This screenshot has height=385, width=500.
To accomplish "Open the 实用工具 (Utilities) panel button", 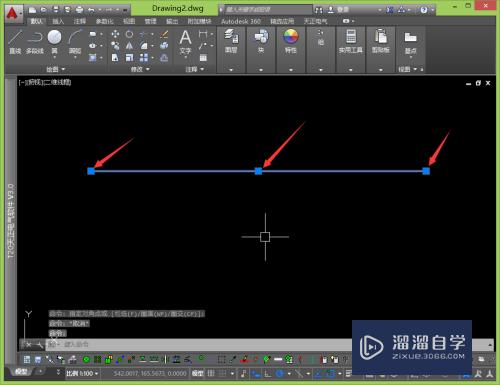I will coord(351,42).
